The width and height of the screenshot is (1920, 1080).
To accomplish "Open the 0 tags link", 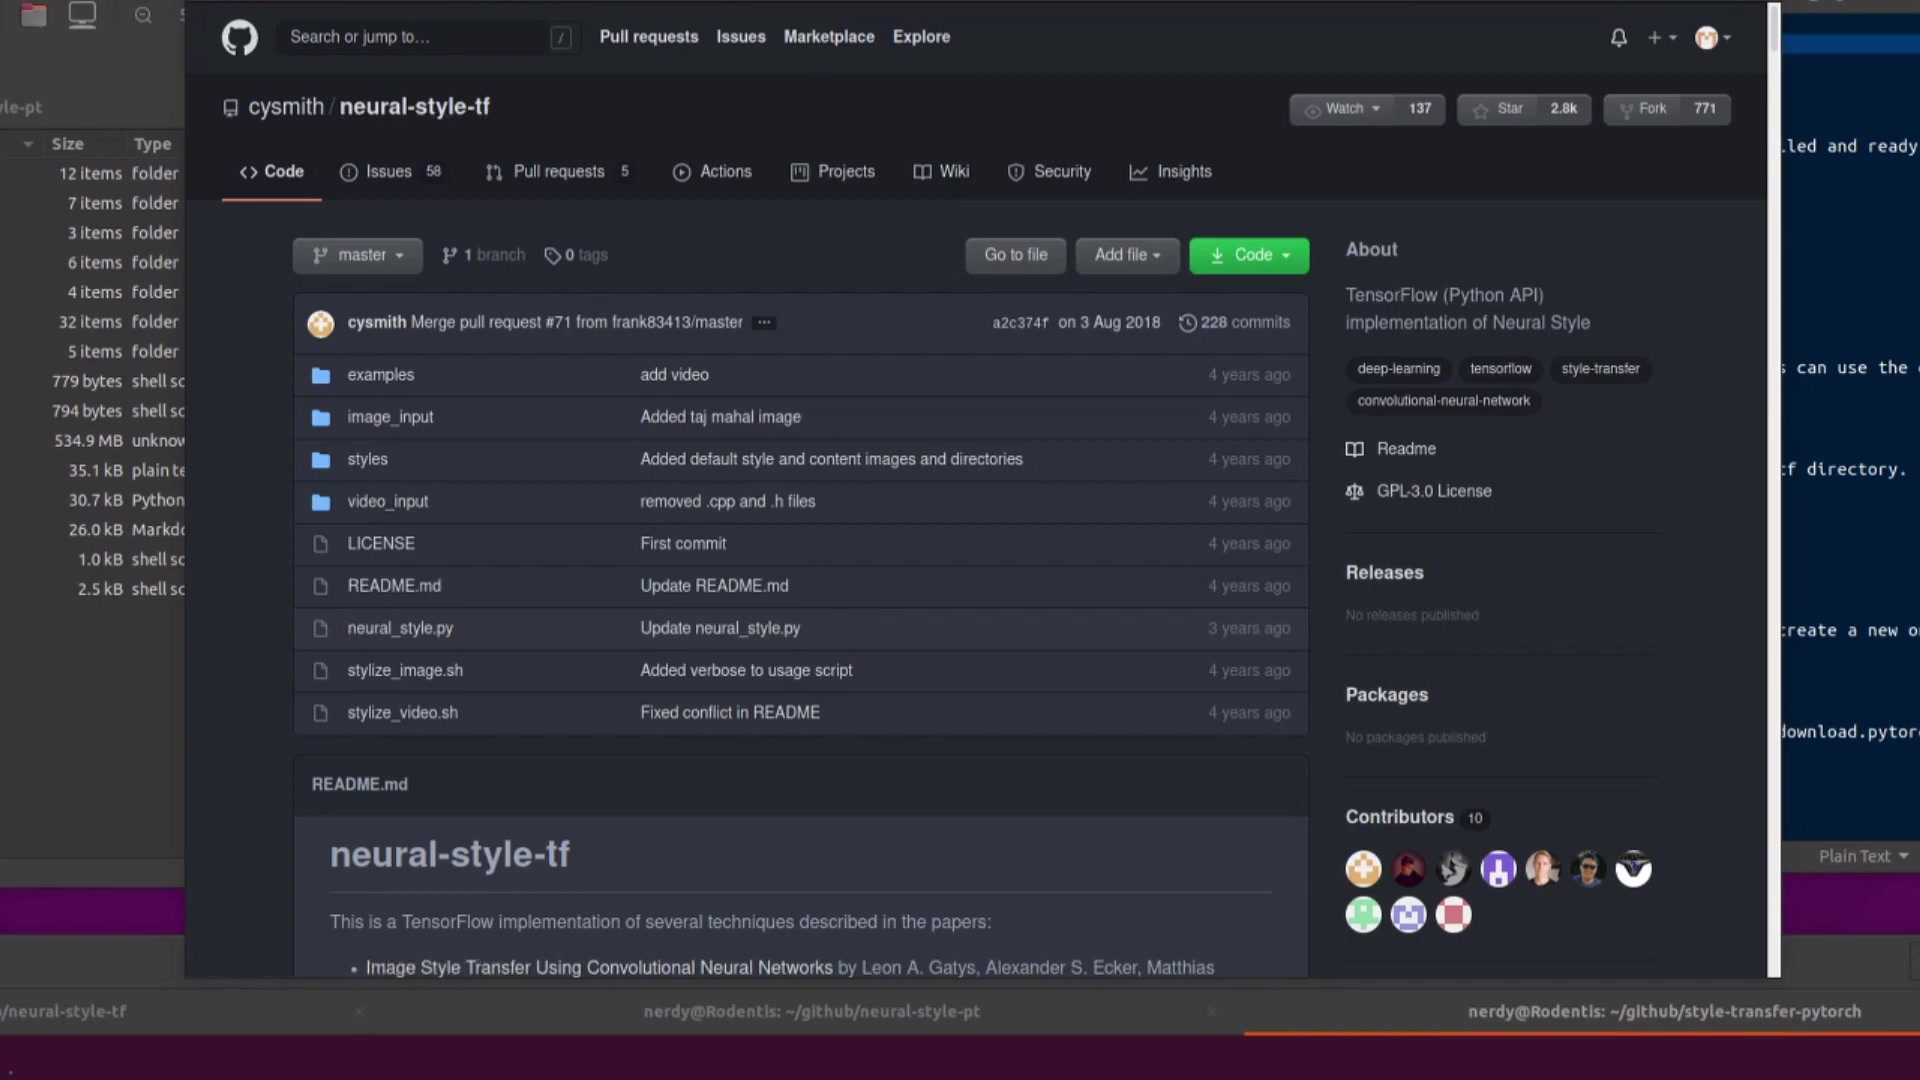I will tap(576, 256).
